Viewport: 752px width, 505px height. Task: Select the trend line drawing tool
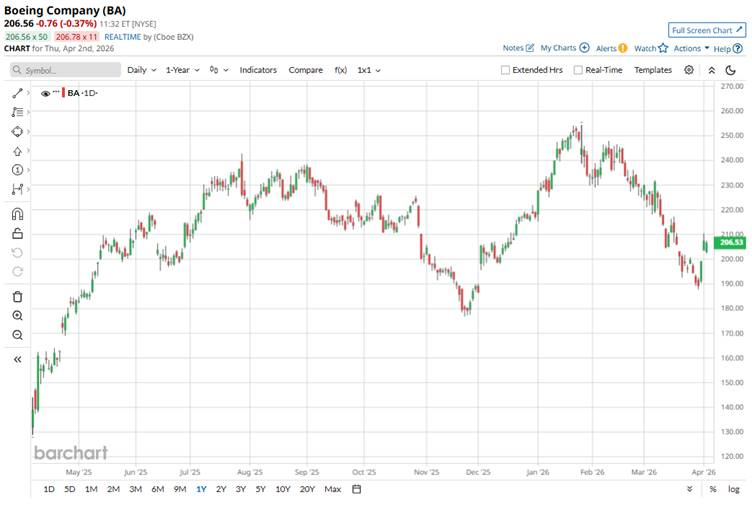pyautogui.click(x=17, y=93)
